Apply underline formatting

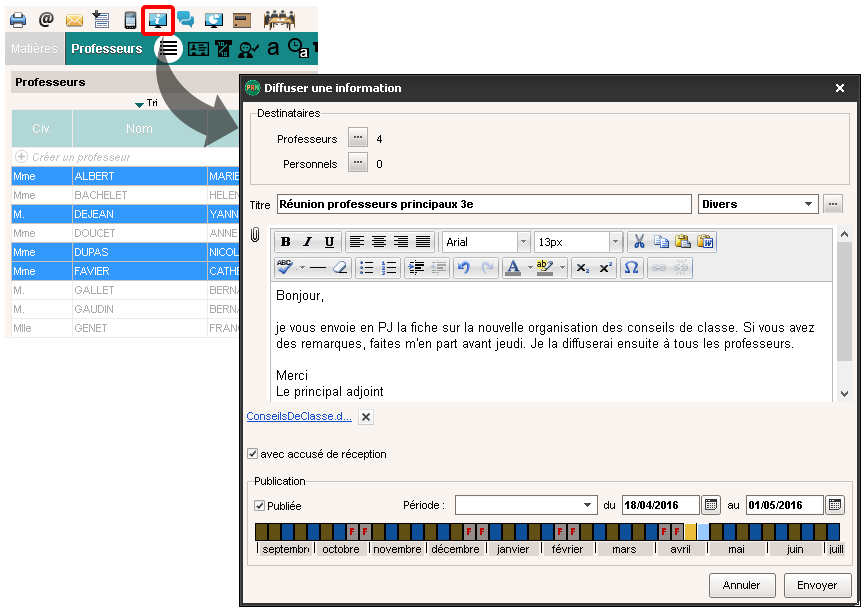(x=329, y=241)
